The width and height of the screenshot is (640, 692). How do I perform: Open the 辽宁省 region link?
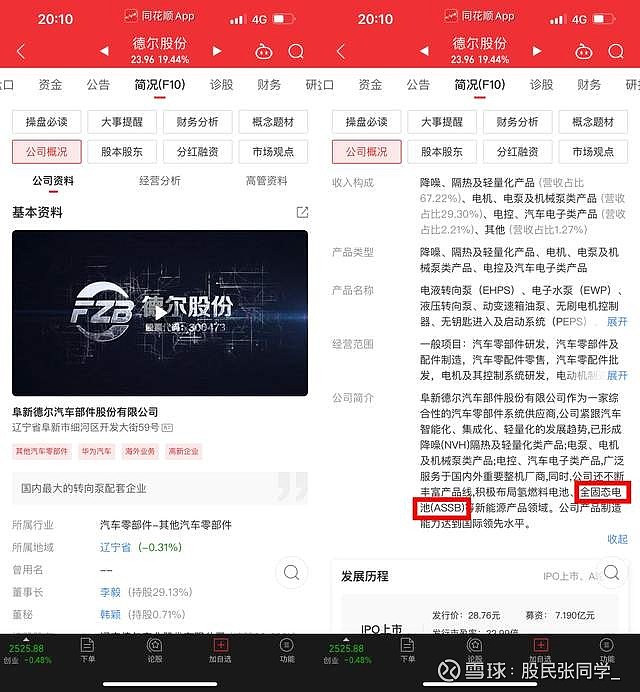pyautogui.click(x=115, y=547)
